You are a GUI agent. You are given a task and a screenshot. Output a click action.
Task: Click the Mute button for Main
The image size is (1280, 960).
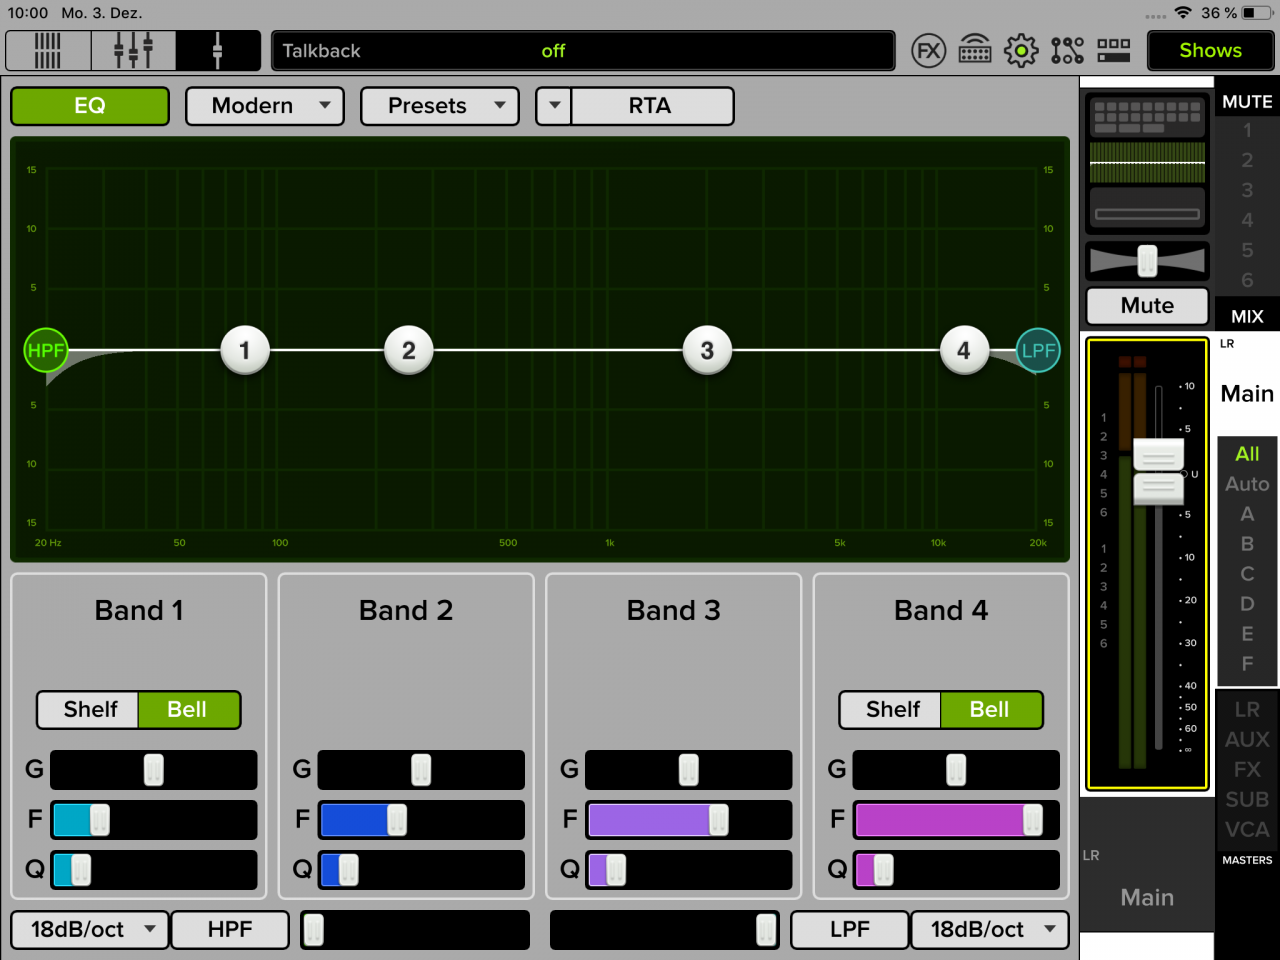[1147, 306]
